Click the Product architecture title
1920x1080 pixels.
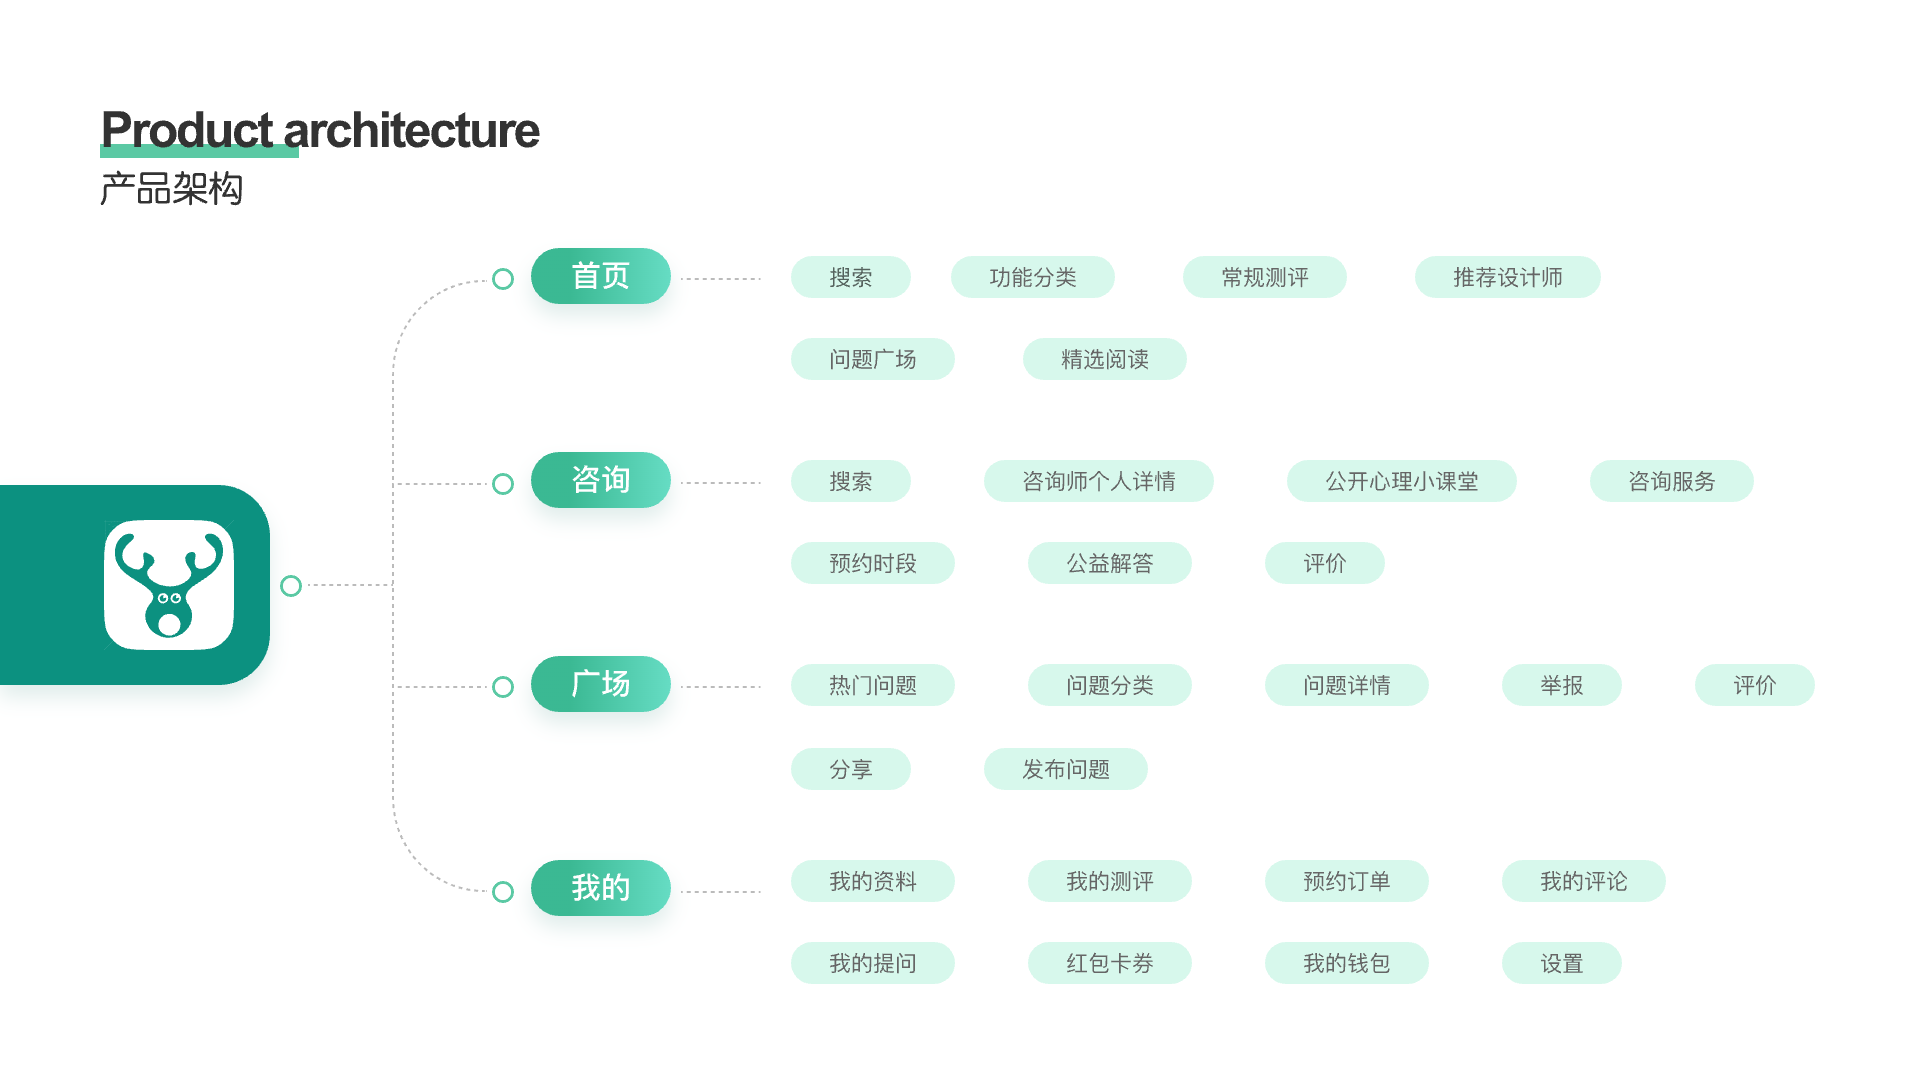coord(320,130)
